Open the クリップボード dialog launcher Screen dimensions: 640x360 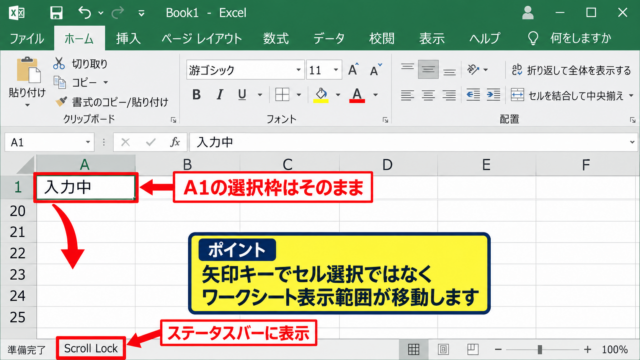[173, 120]
